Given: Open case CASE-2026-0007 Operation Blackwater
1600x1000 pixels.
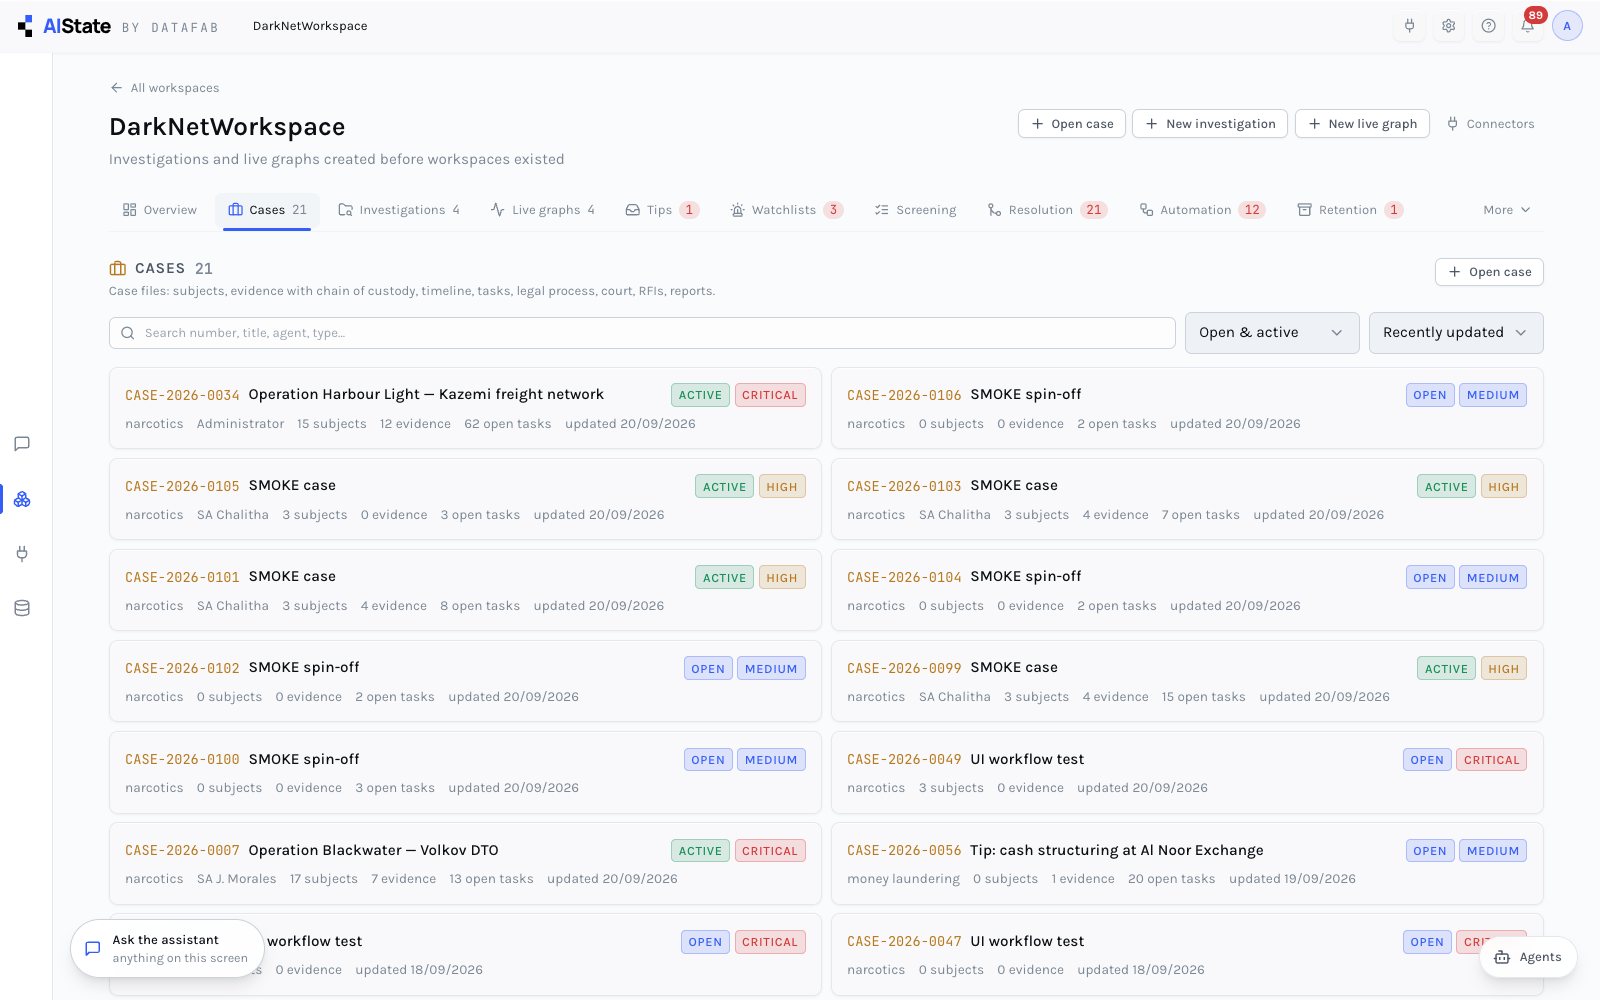Looking at the screenshot, I should click(x=465, y=864).
